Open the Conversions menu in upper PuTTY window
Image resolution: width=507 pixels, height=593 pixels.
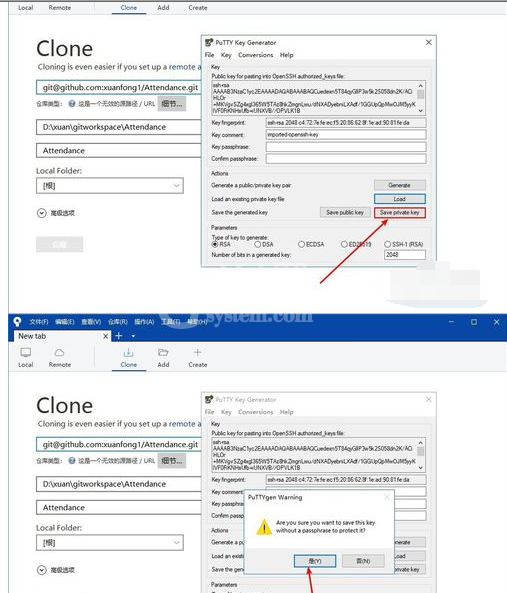click(x=256, y=55)
